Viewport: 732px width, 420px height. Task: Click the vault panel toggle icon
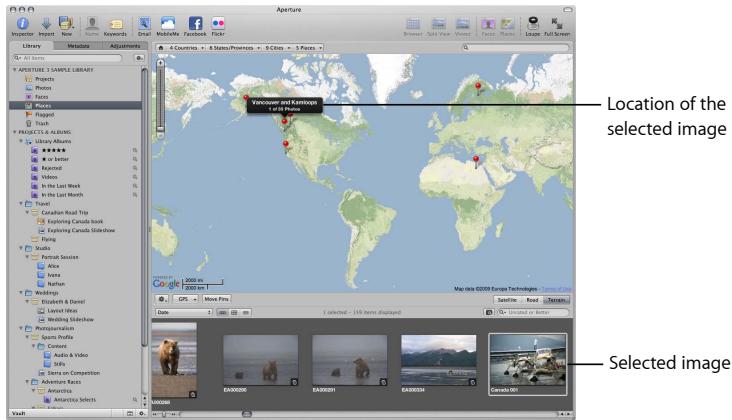tap(130, 413)
